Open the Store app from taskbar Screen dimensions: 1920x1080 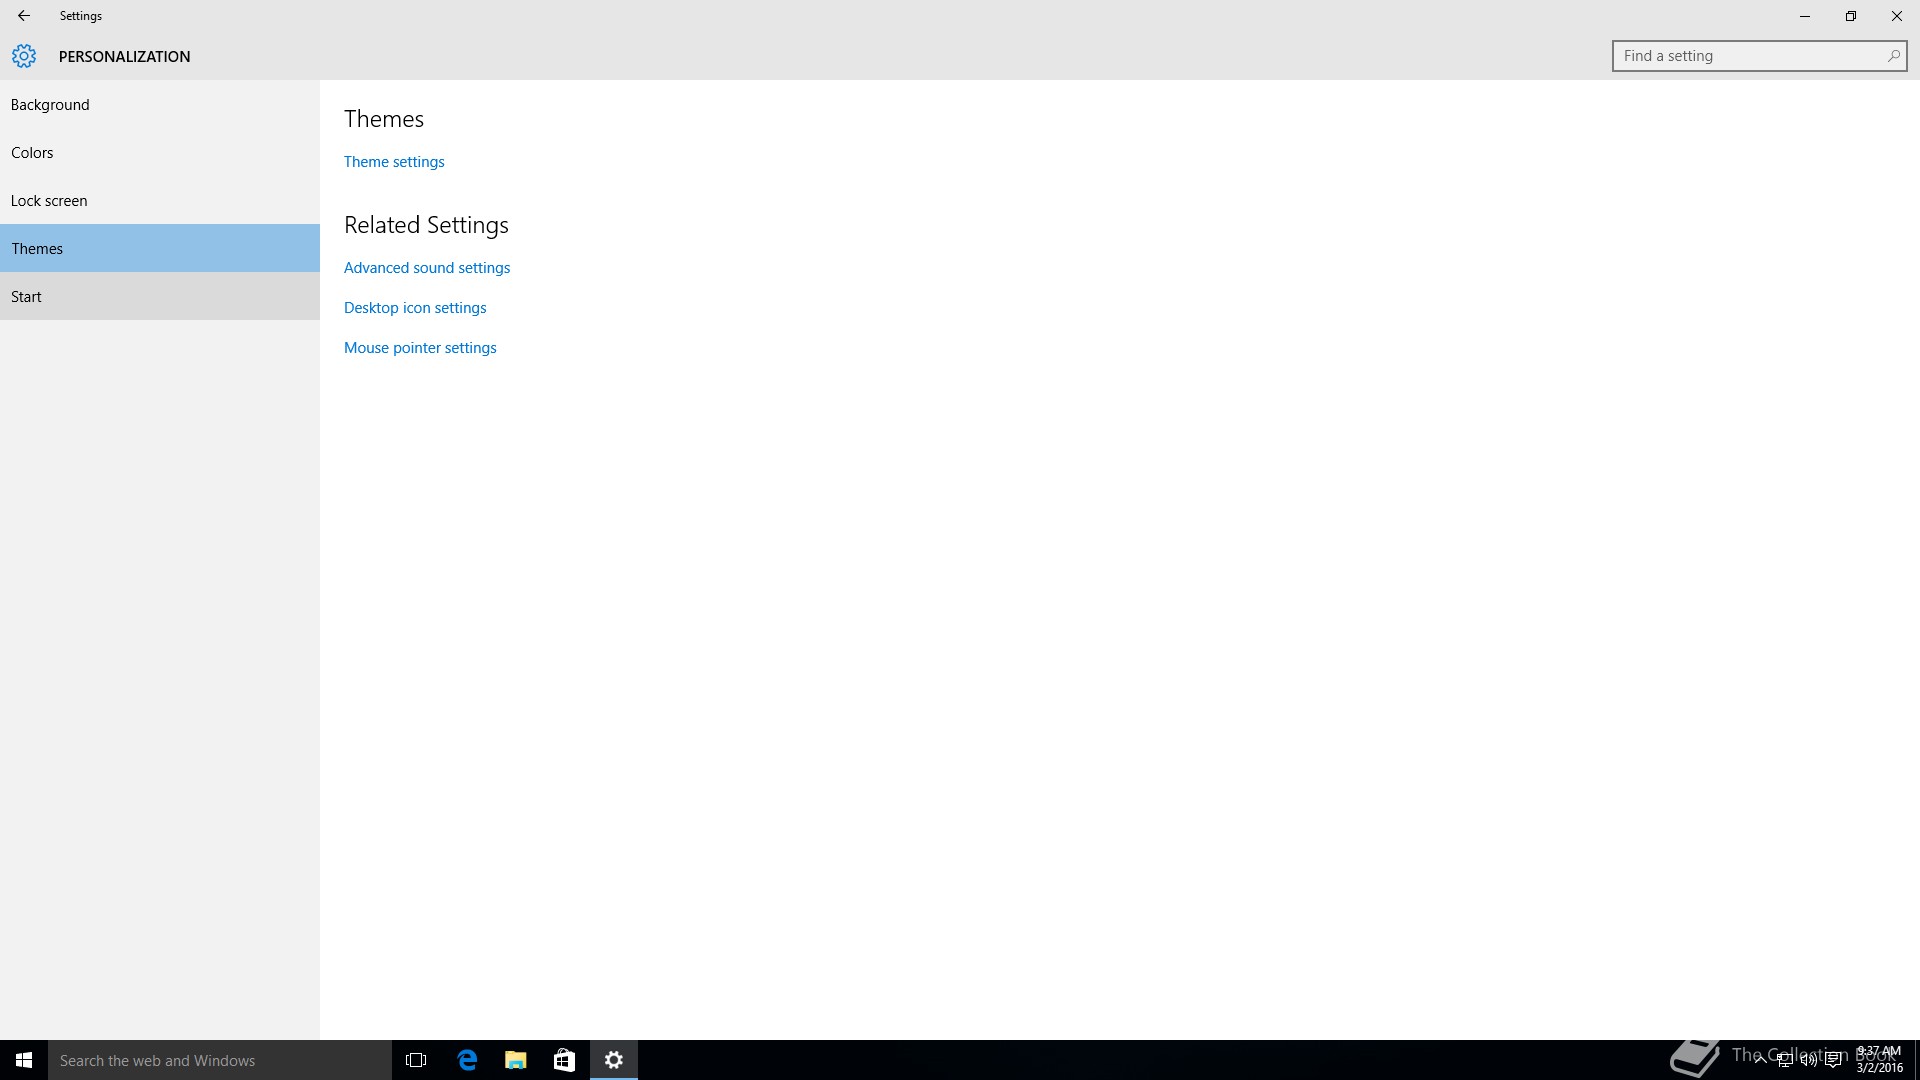click(564, 1060)
